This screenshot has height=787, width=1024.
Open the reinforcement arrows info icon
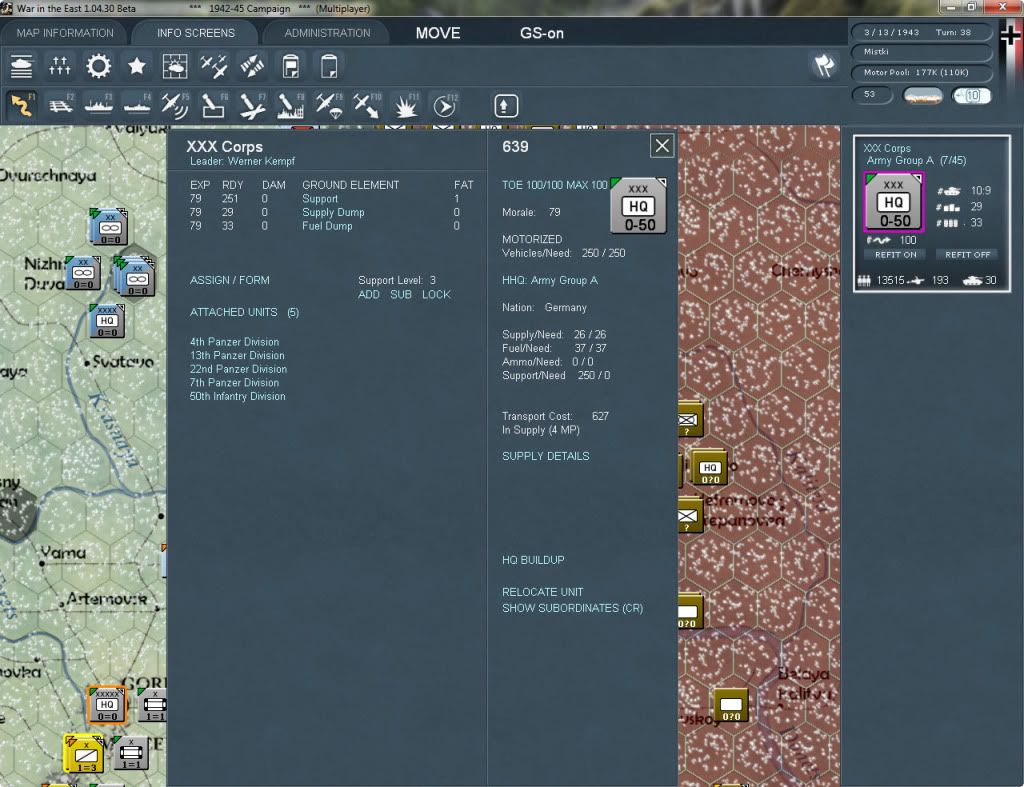[60, 66]
